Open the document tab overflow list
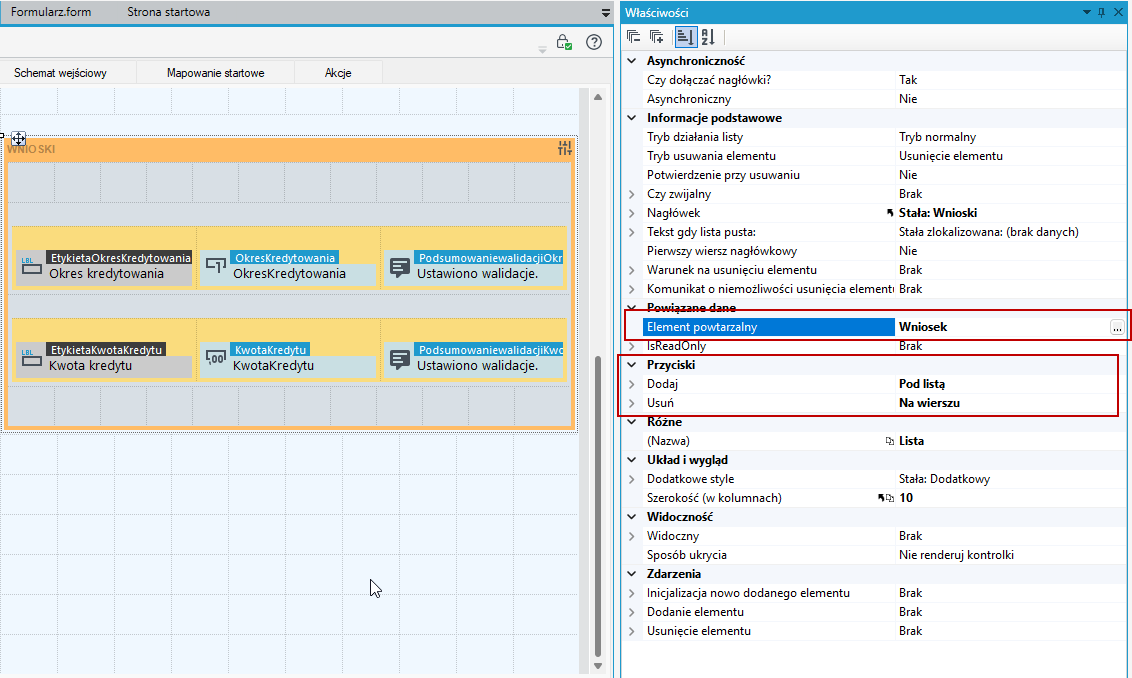This screenshot has height=678, width=1132. coord(606,12)
